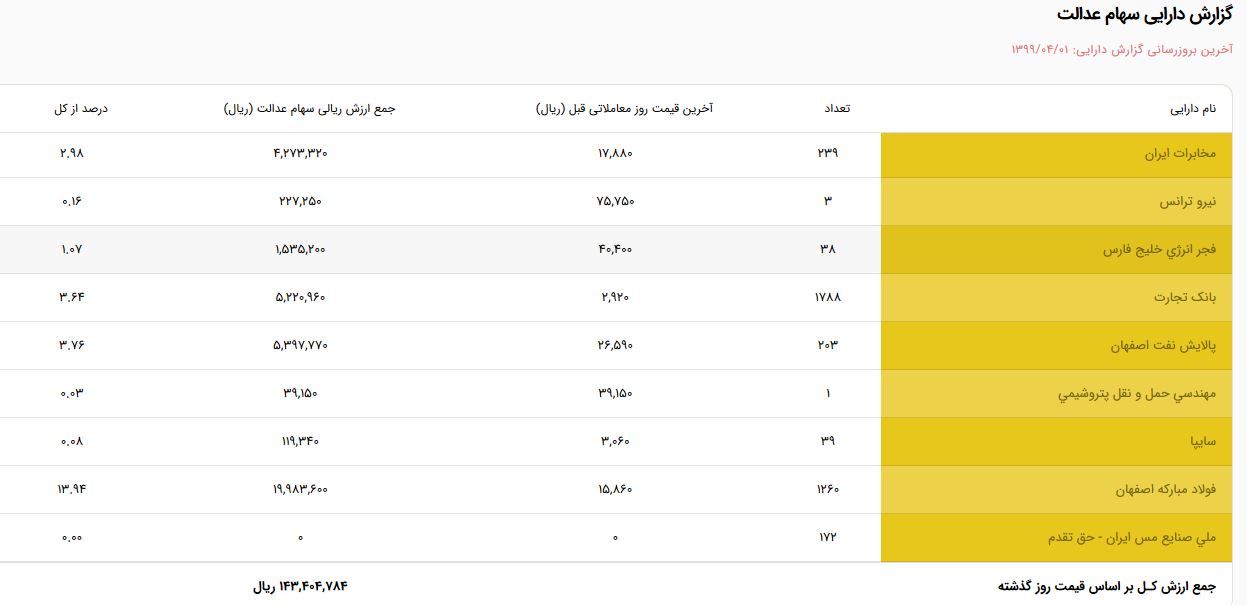Select the سایپا asset name cell
Viewport: 1247px width, 605px height.
tap(1056, 442)
